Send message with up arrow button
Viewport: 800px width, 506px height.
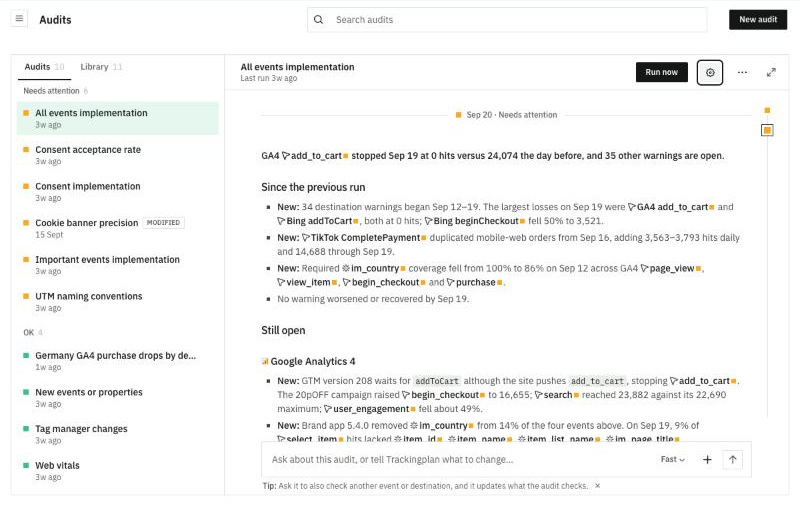(733, 460)
